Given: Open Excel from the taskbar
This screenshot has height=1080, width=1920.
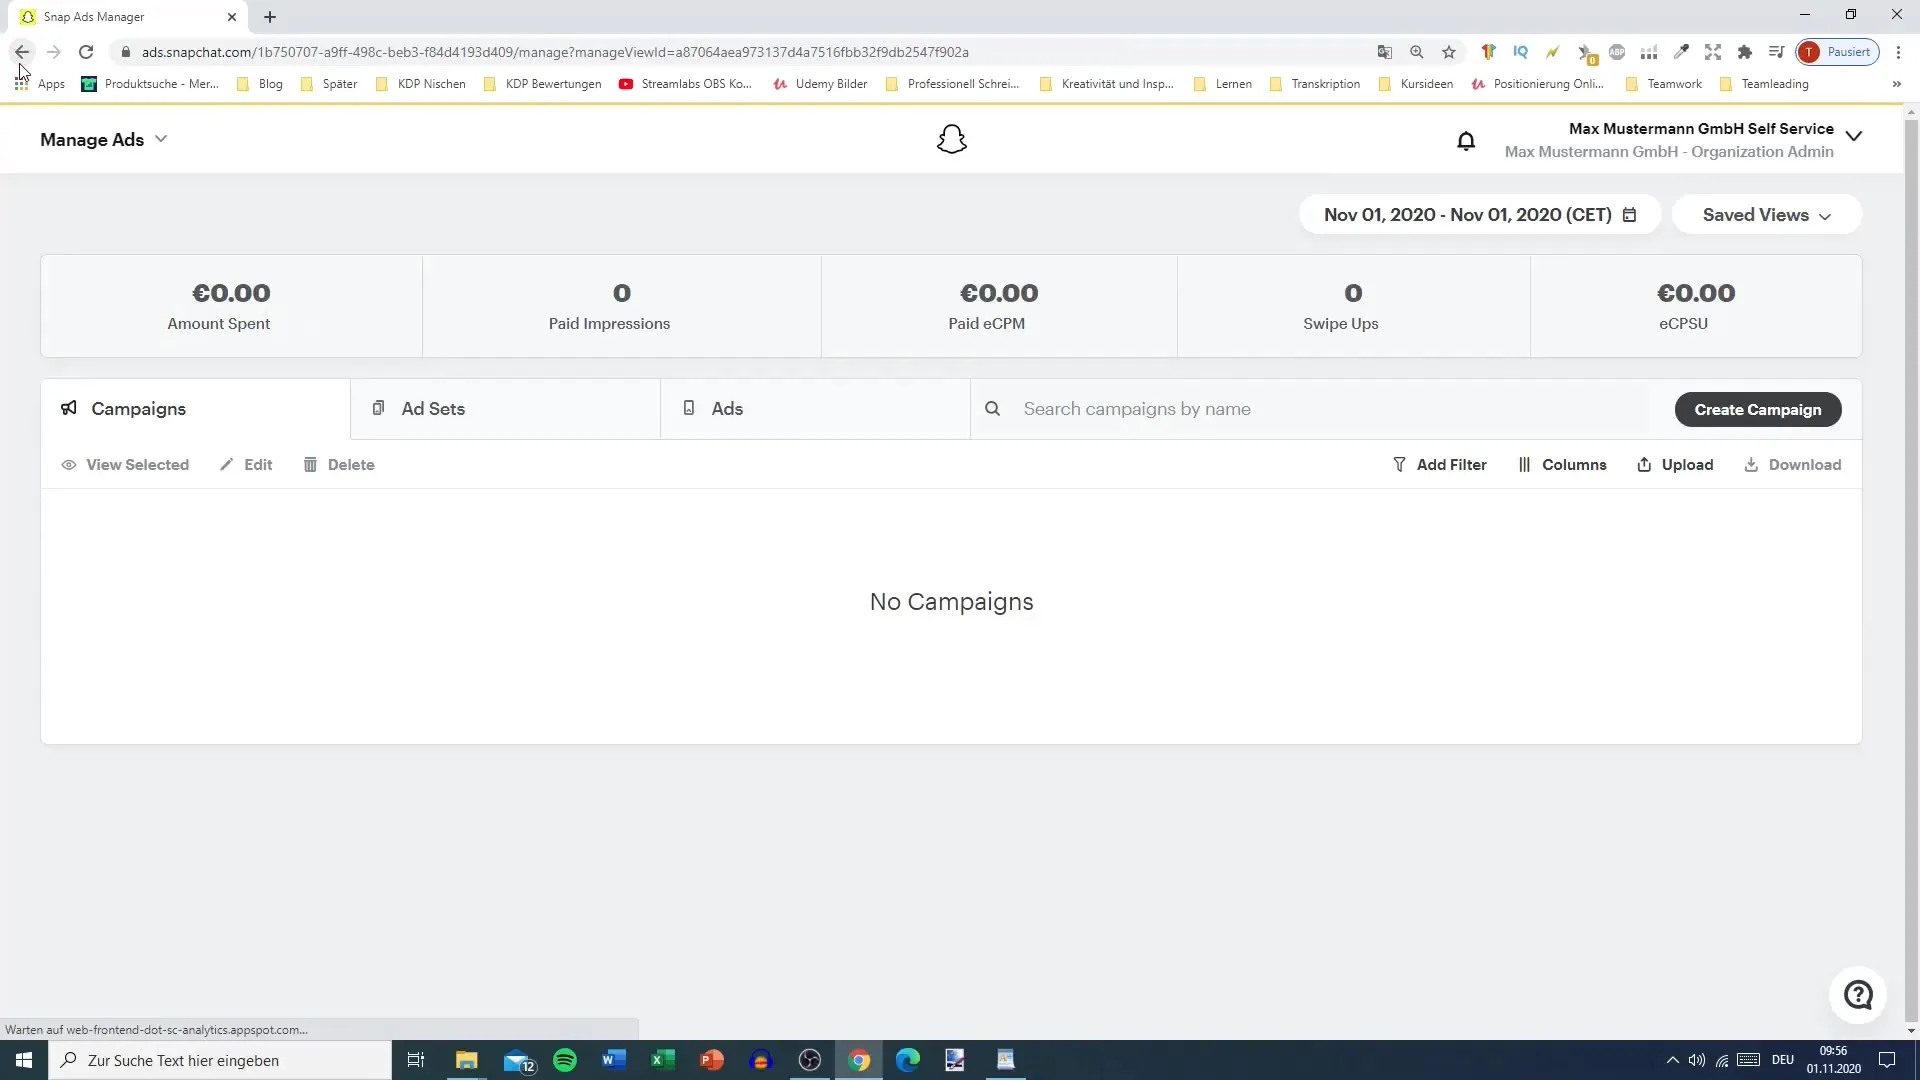Looking at the screenshot, I should pos(663,1060).
